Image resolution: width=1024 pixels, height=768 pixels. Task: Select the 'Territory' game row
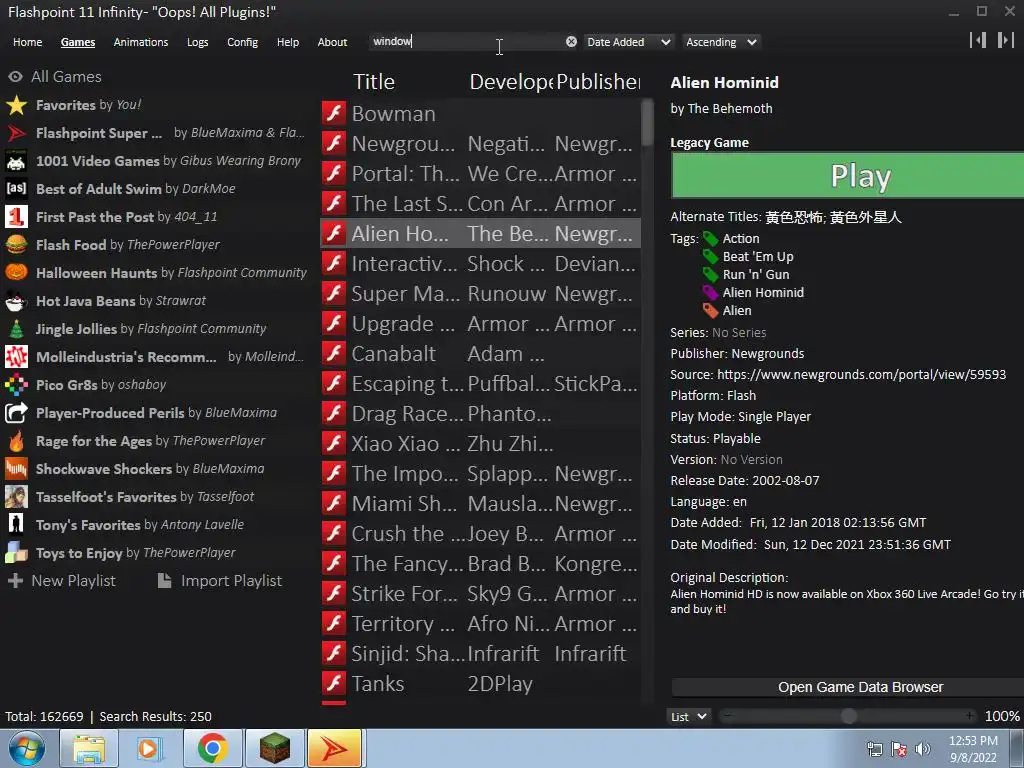point(480,624)
